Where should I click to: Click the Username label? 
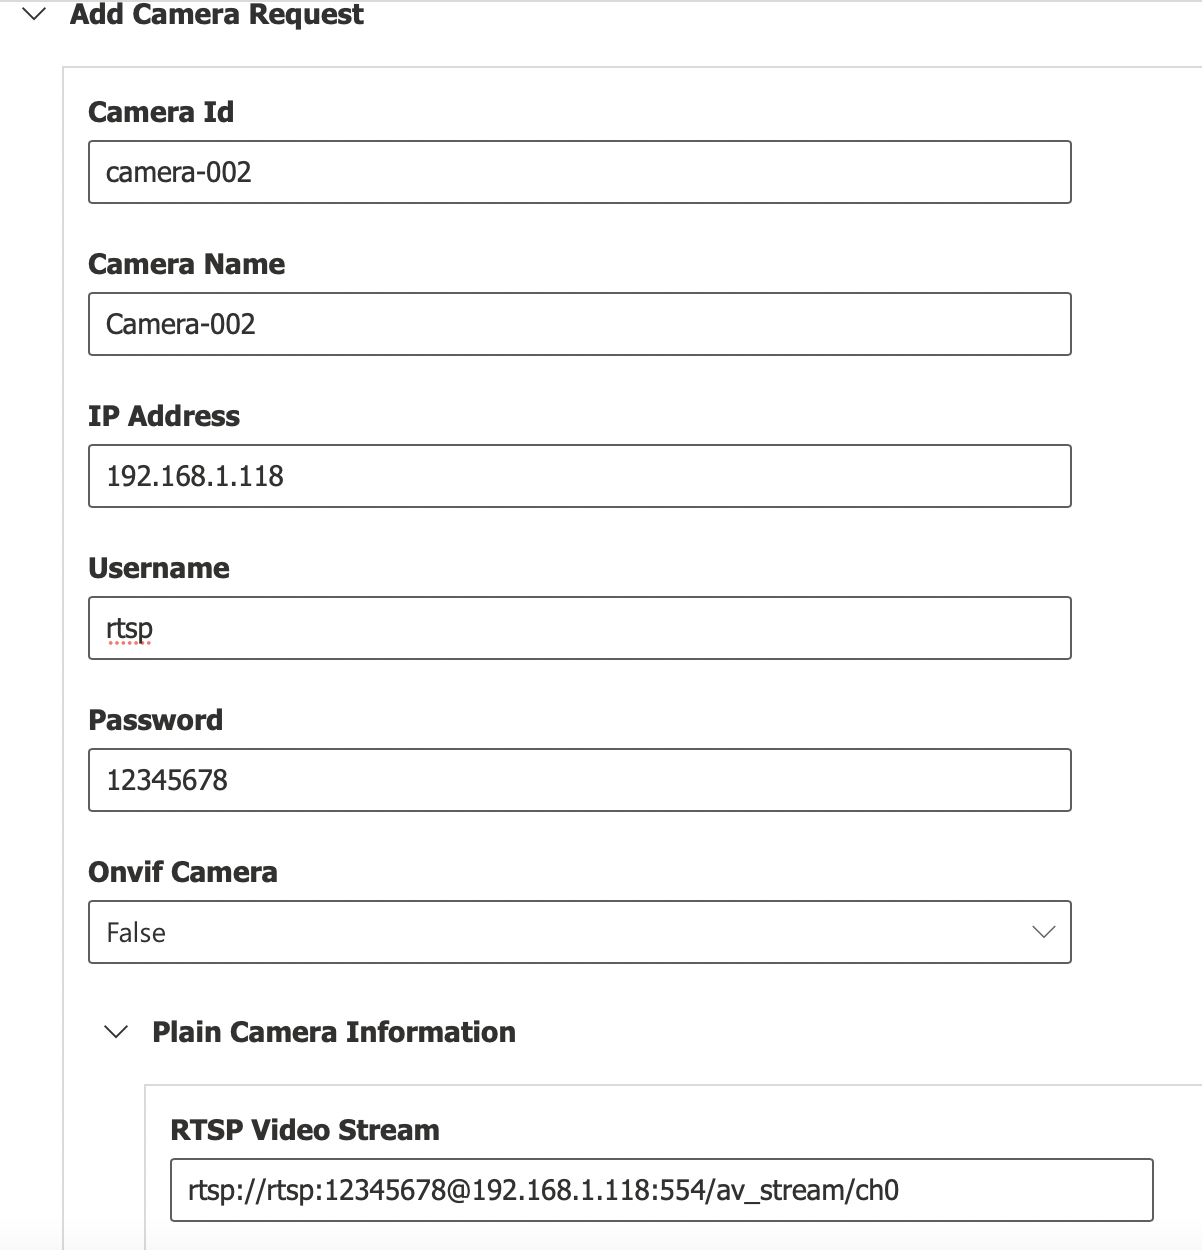point(159,568)
